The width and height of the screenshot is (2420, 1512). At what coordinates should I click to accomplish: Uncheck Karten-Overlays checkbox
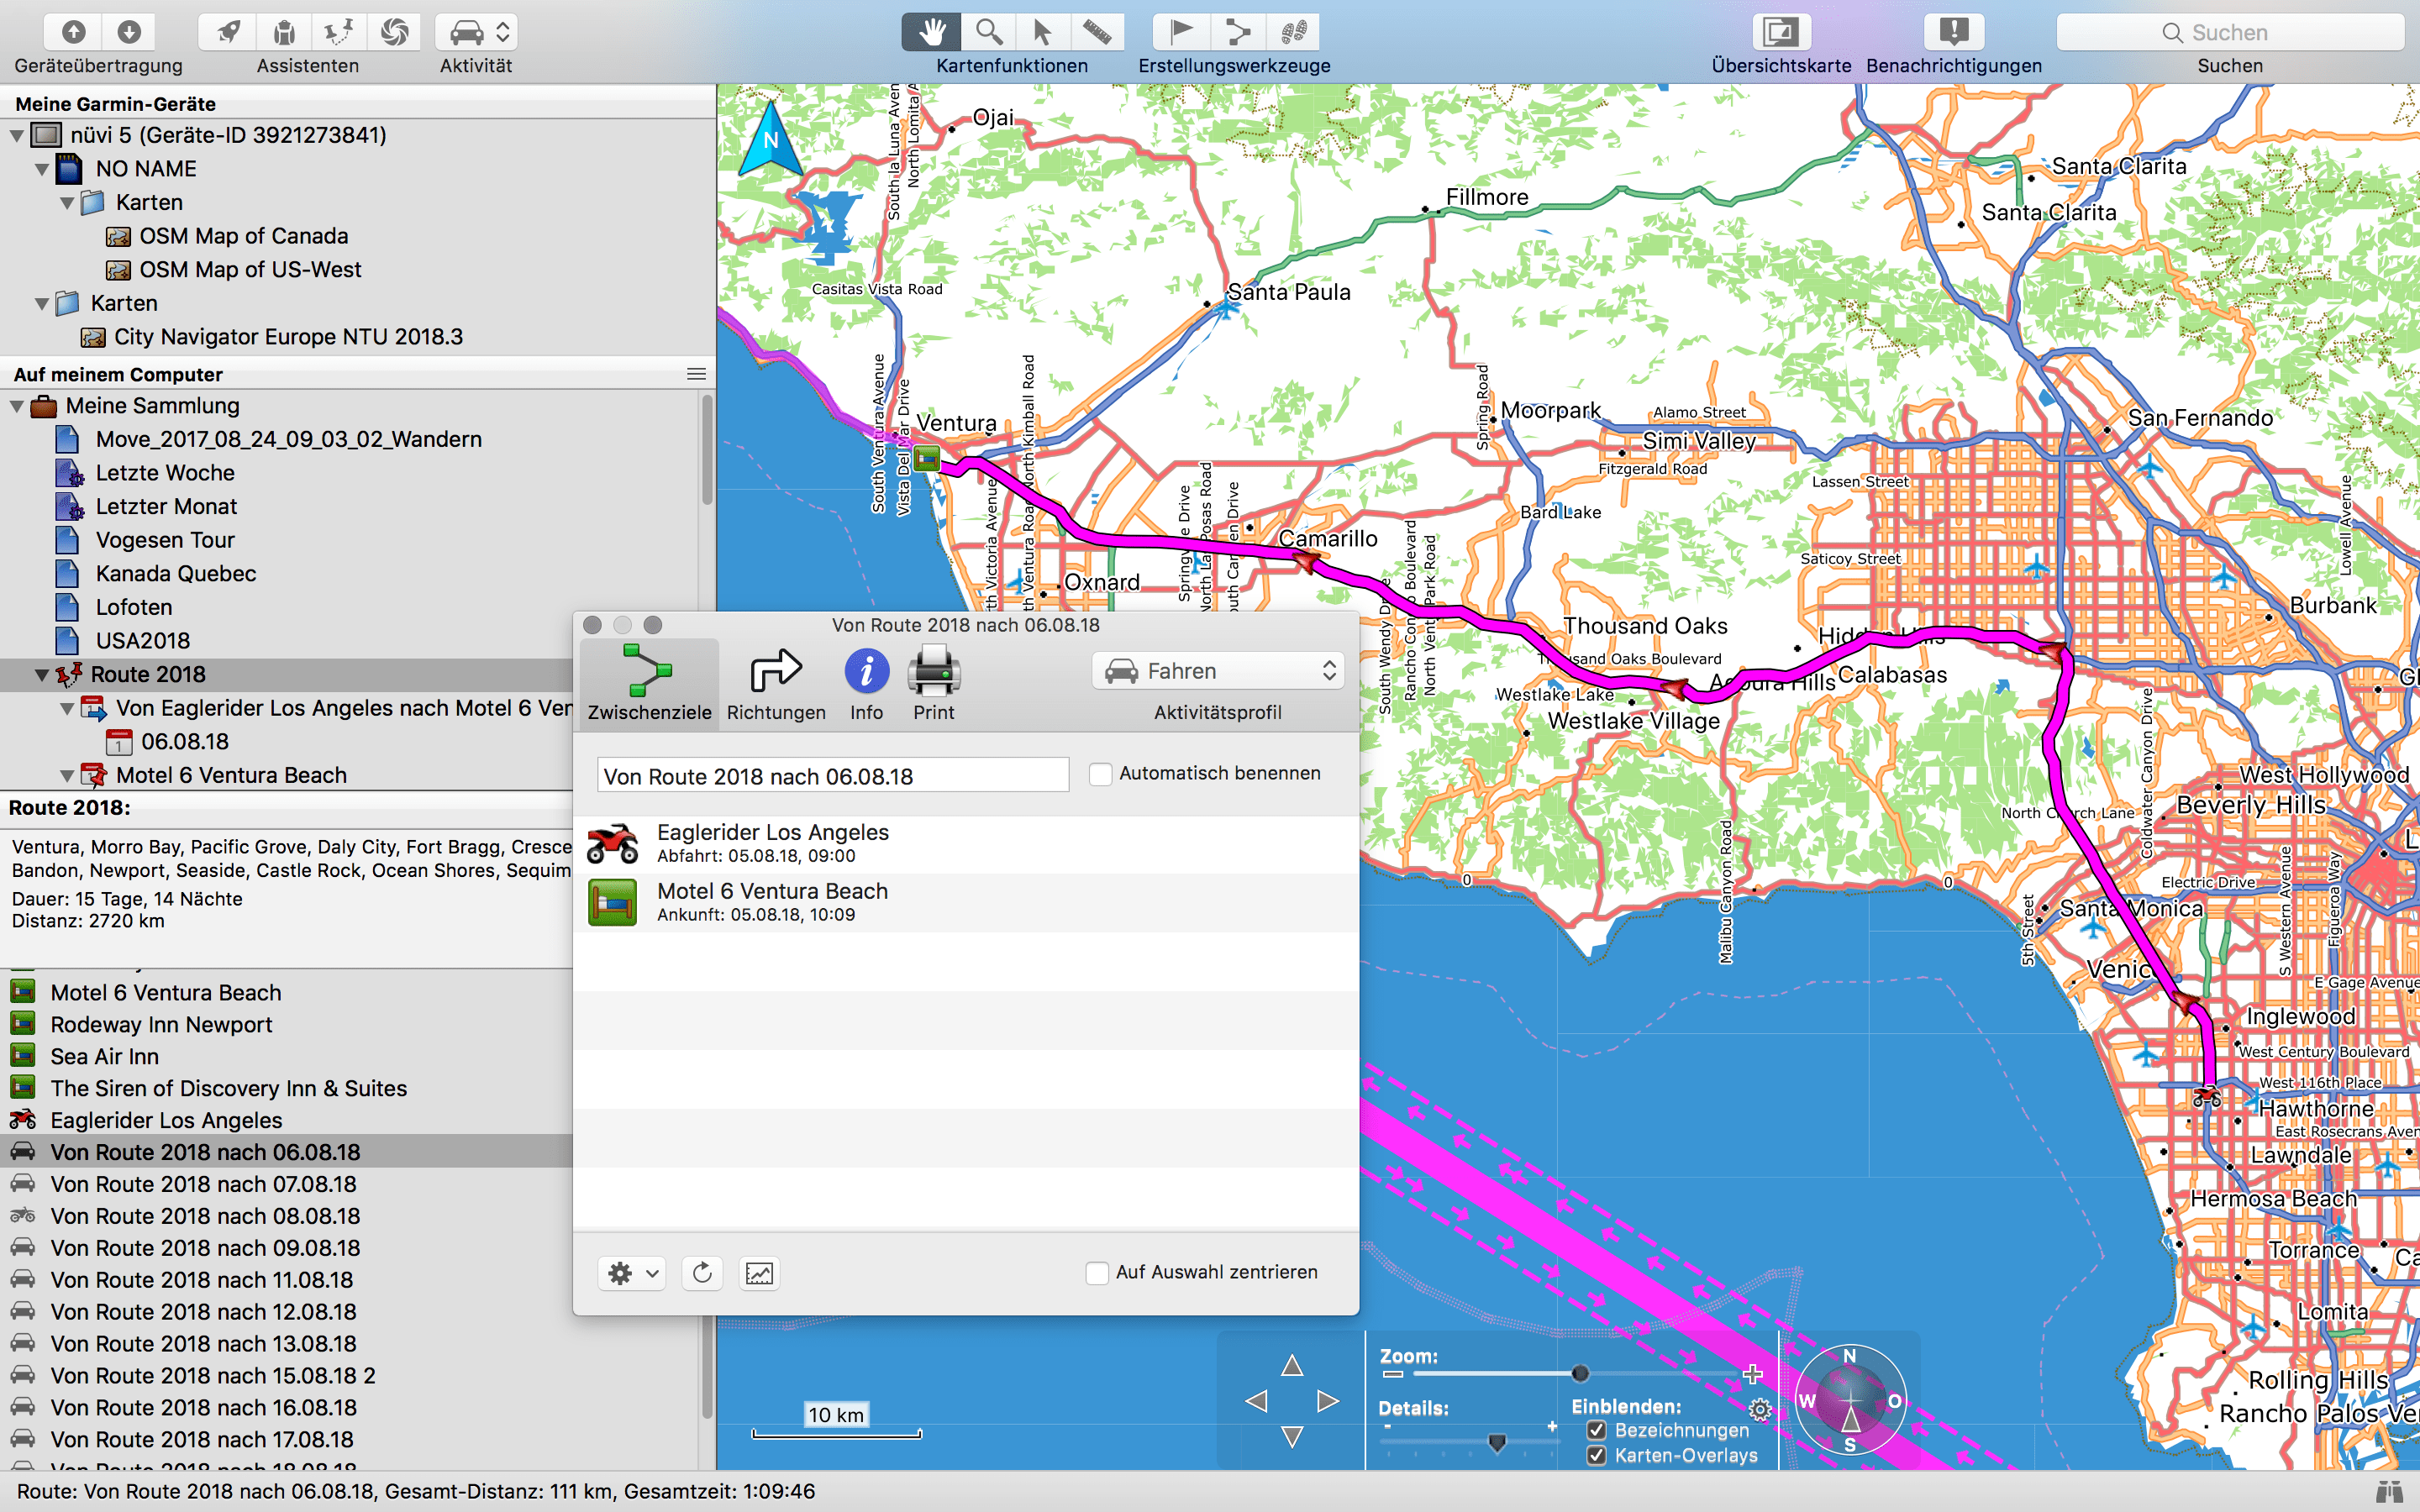click(x=1596, y=1456)
